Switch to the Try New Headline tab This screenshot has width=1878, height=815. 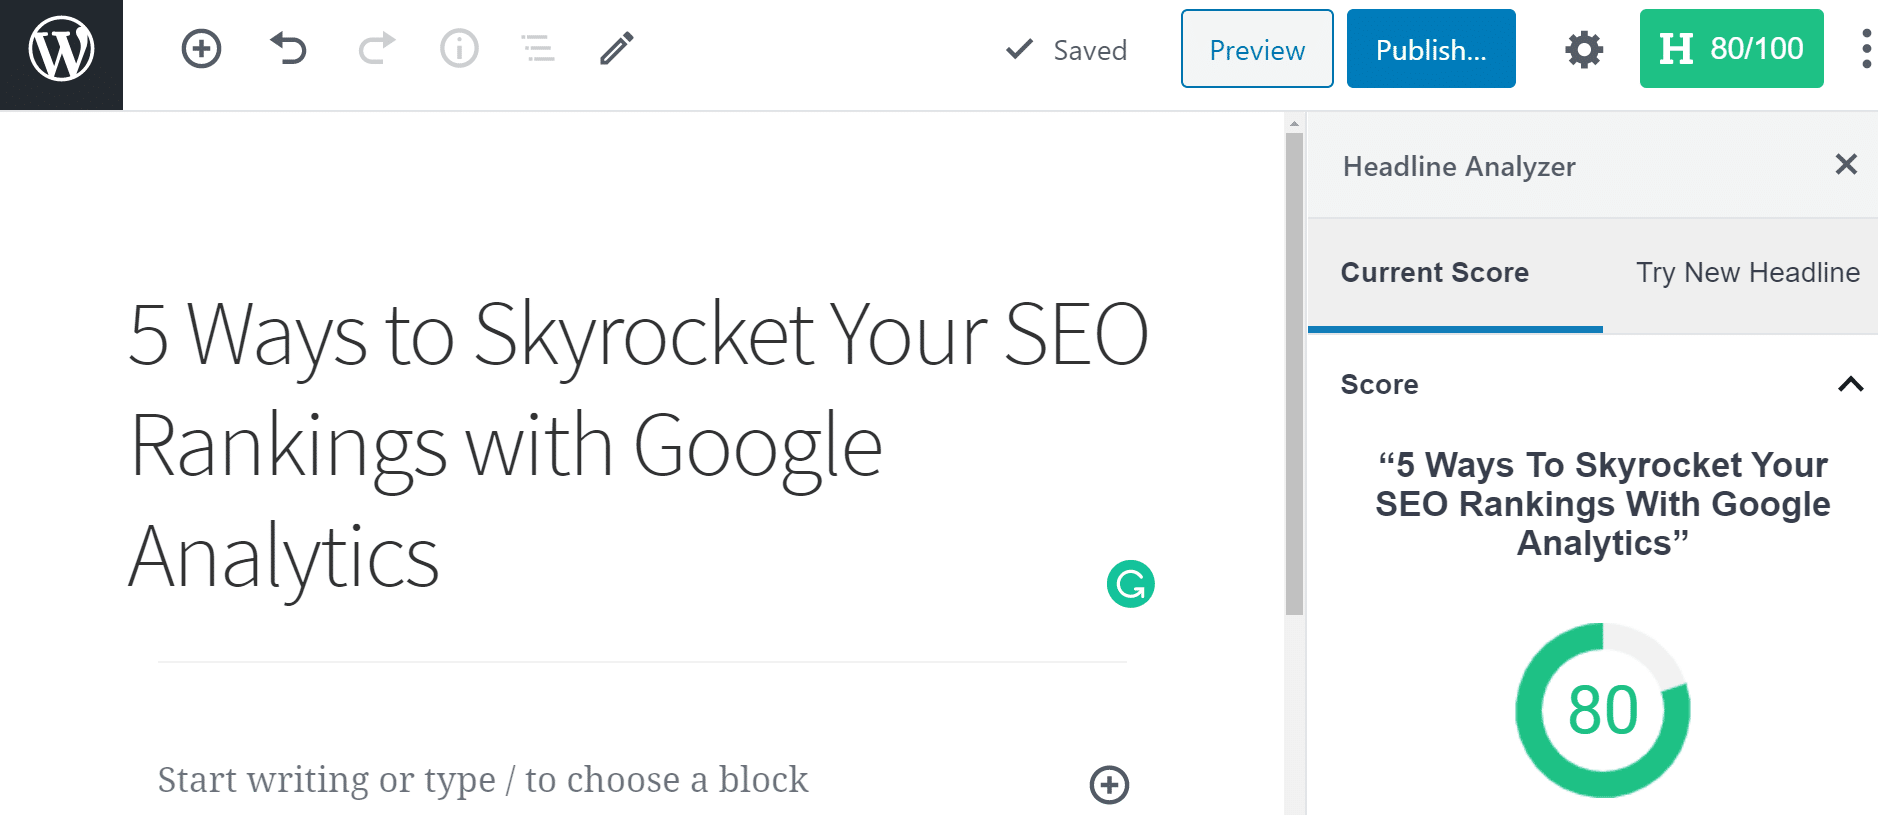coord(1747,272)
